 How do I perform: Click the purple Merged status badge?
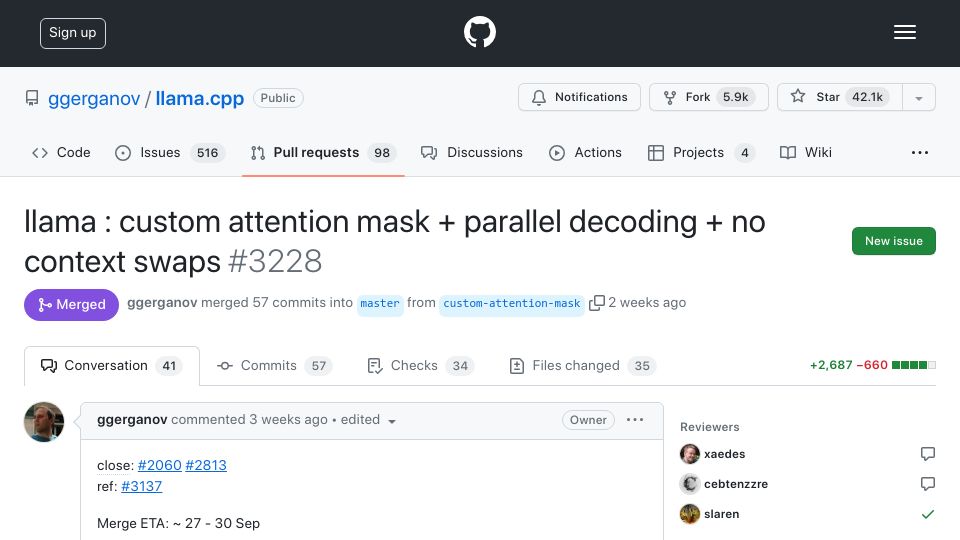pos(71,304)
